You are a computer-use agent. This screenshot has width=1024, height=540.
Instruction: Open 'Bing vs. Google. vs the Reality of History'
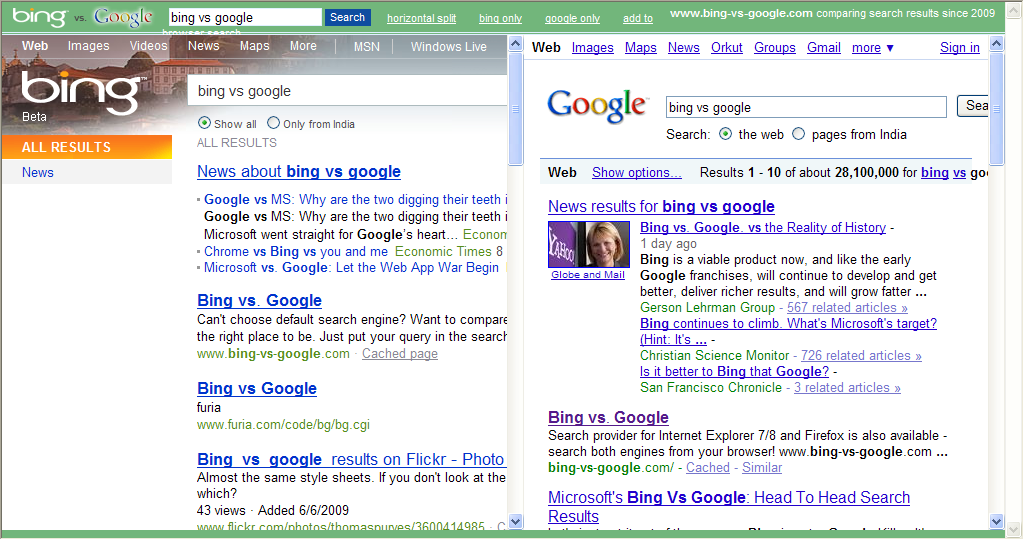point(763,228)
